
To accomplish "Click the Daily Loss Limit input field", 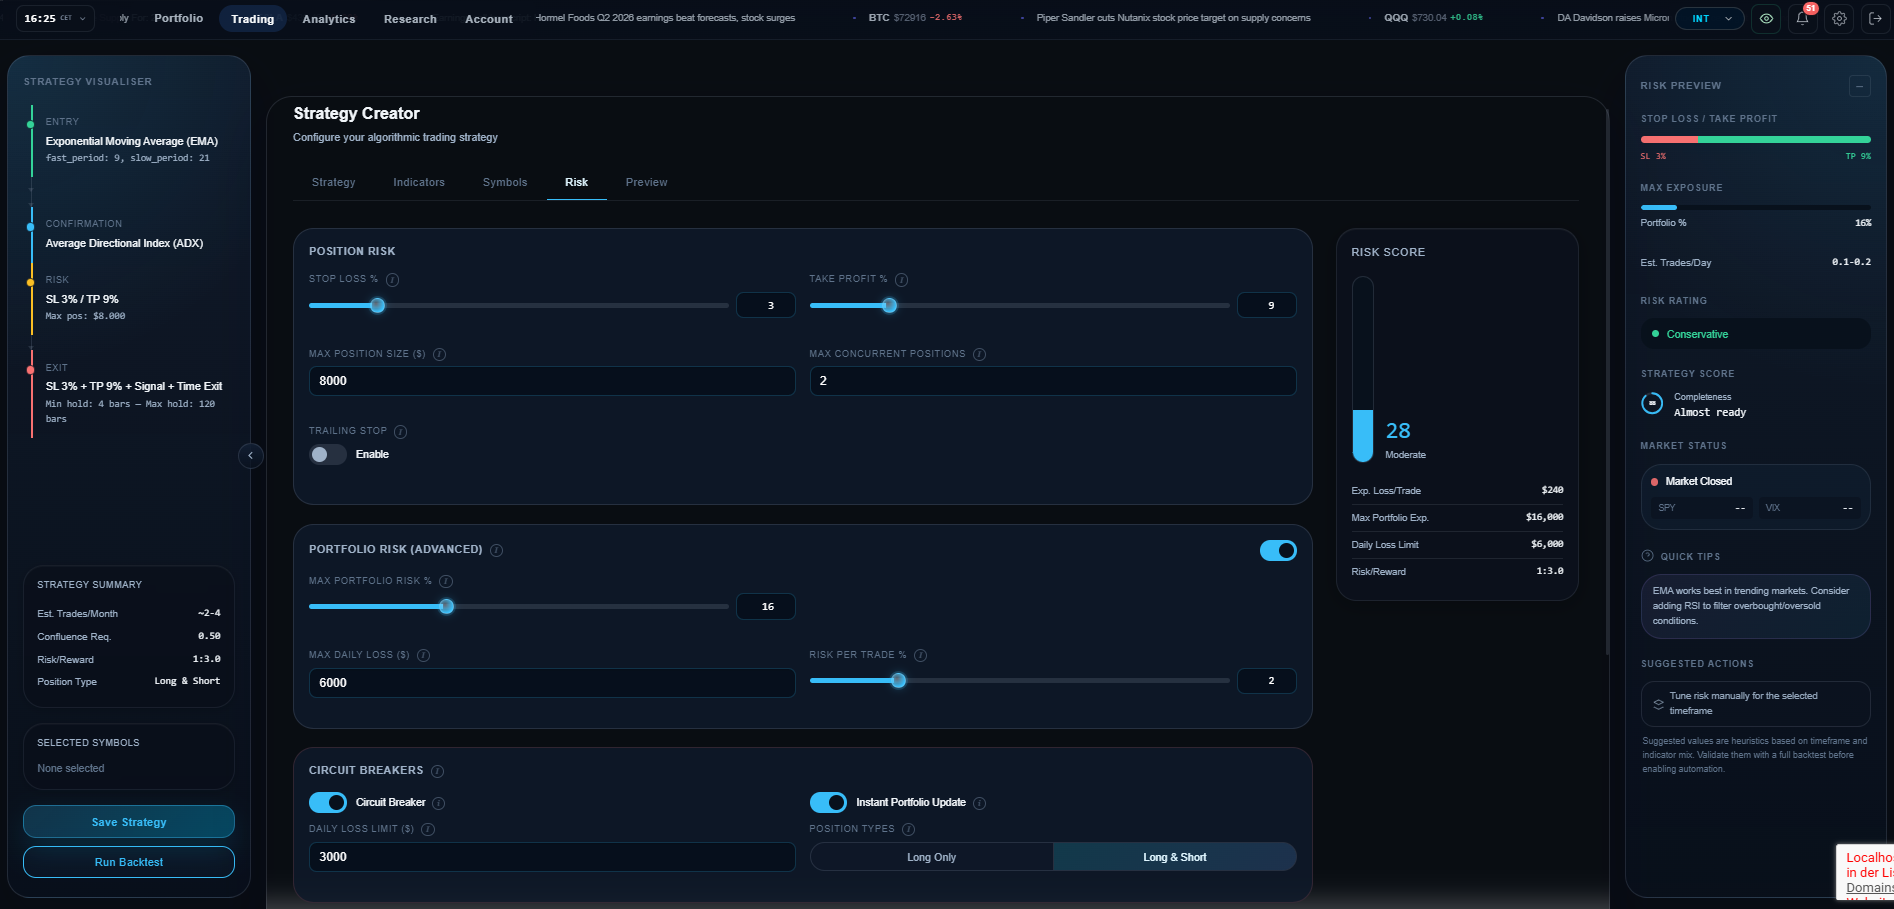I will pos(552,857).
